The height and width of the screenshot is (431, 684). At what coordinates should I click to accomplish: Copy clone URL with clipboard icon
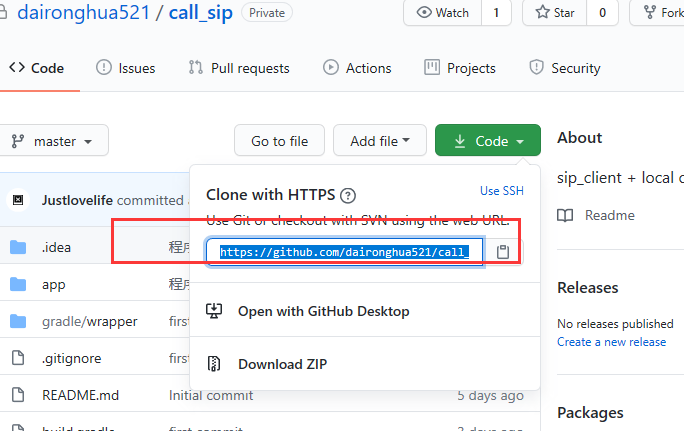tap(503, 252)
